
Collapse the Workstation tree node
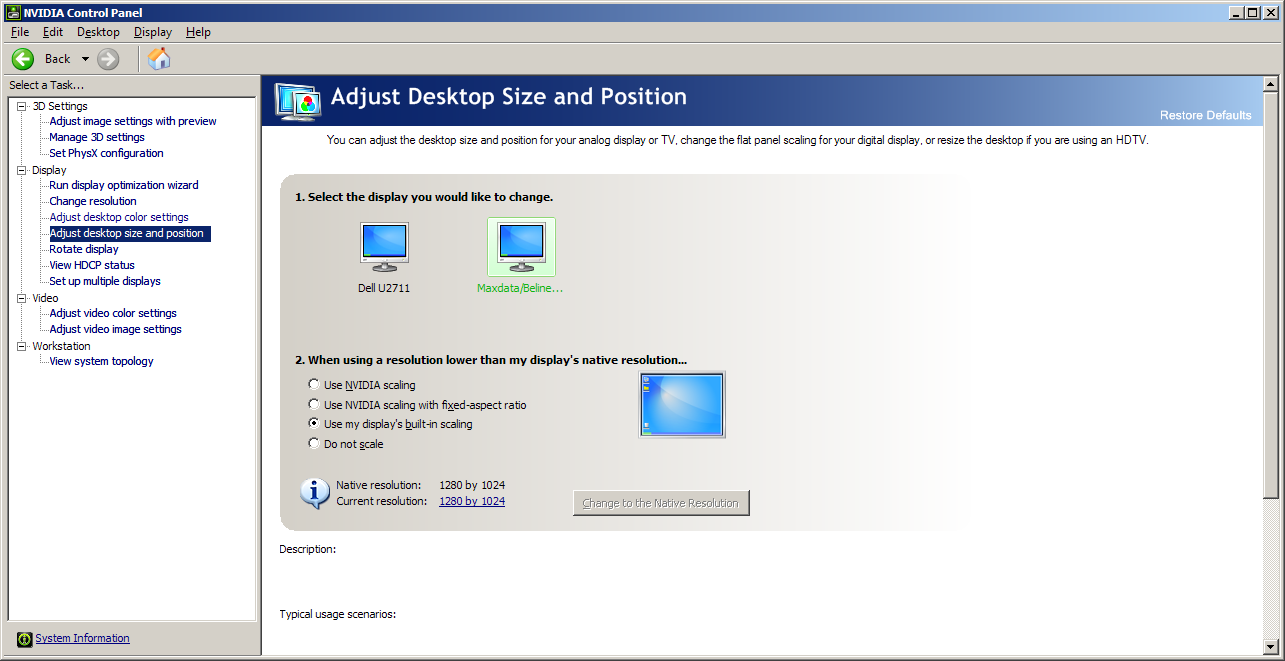[22, 346]
